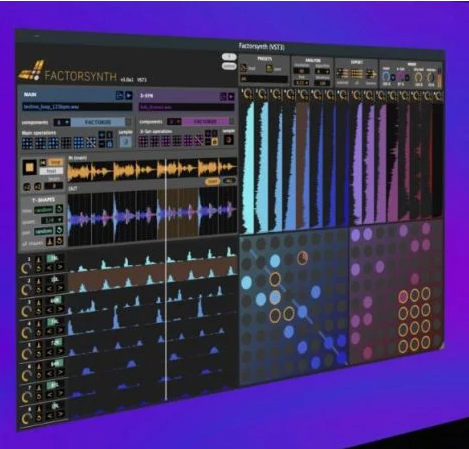Open the ANALYSIS FFT size dropdown

[x=301, y=83]
